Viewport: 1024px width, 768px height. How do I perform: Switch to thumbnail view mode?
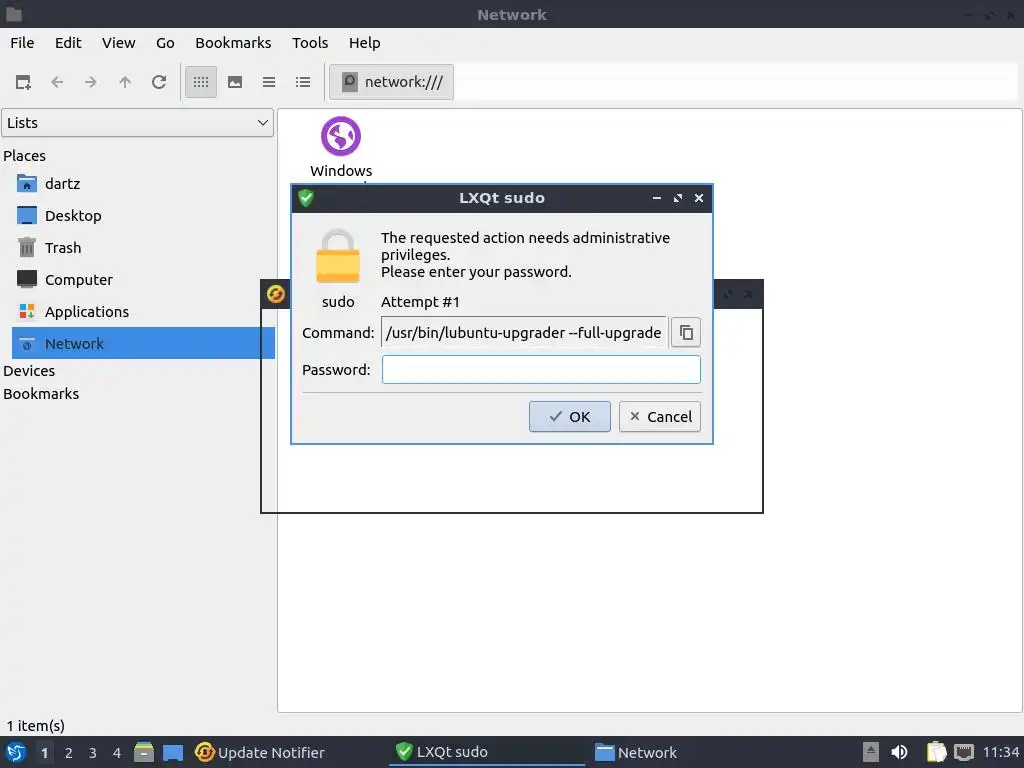[x=235, y=82]
